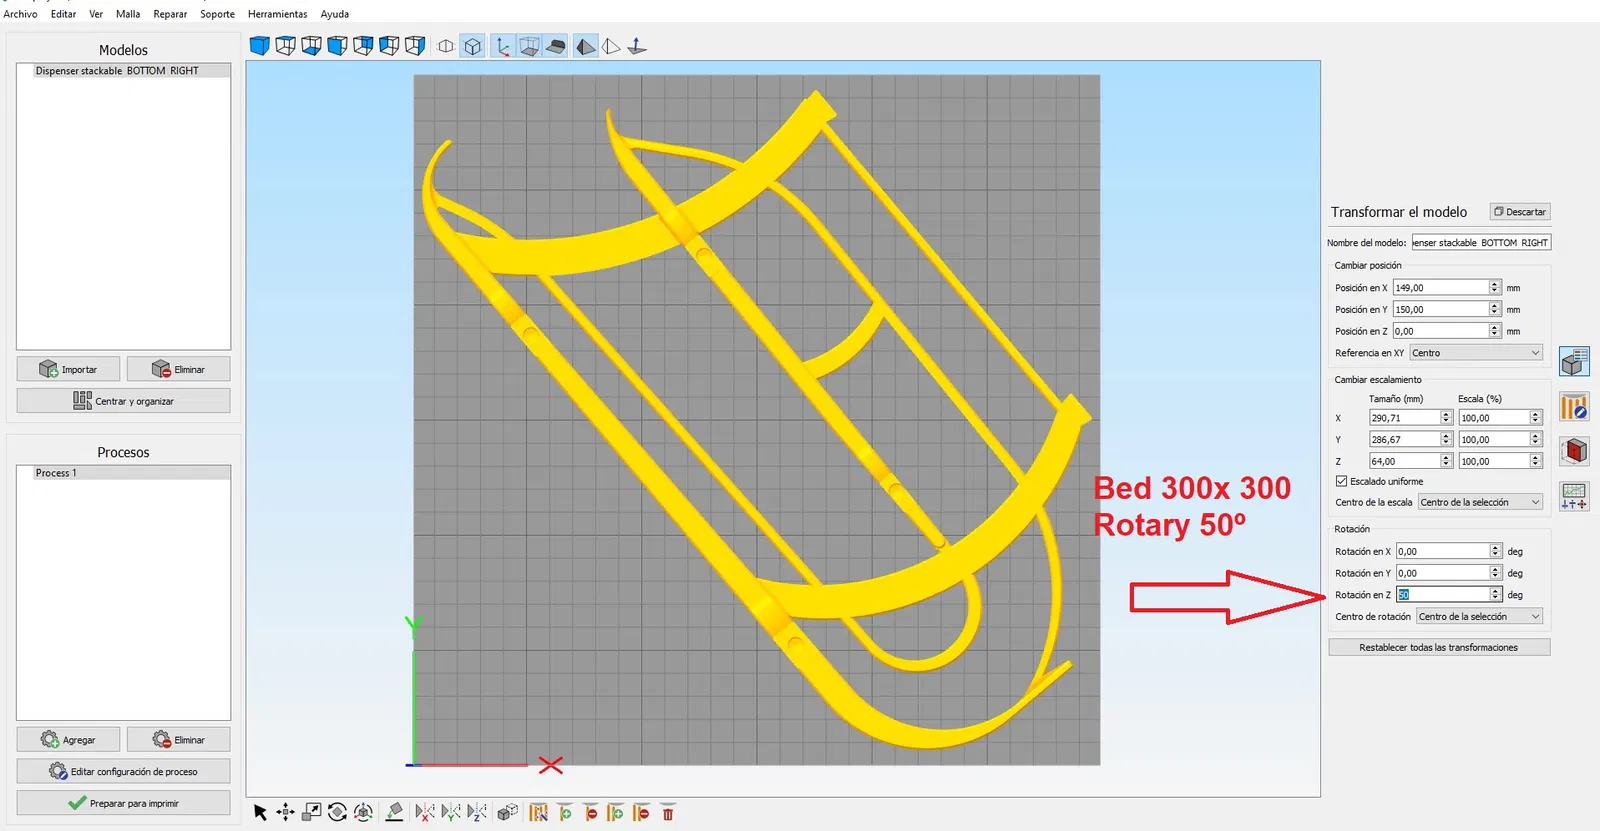Select Dispenser stackable BOTTOM RIGHT model
The width and height of the screenshot is (1600, 831).
coord(123,71)
